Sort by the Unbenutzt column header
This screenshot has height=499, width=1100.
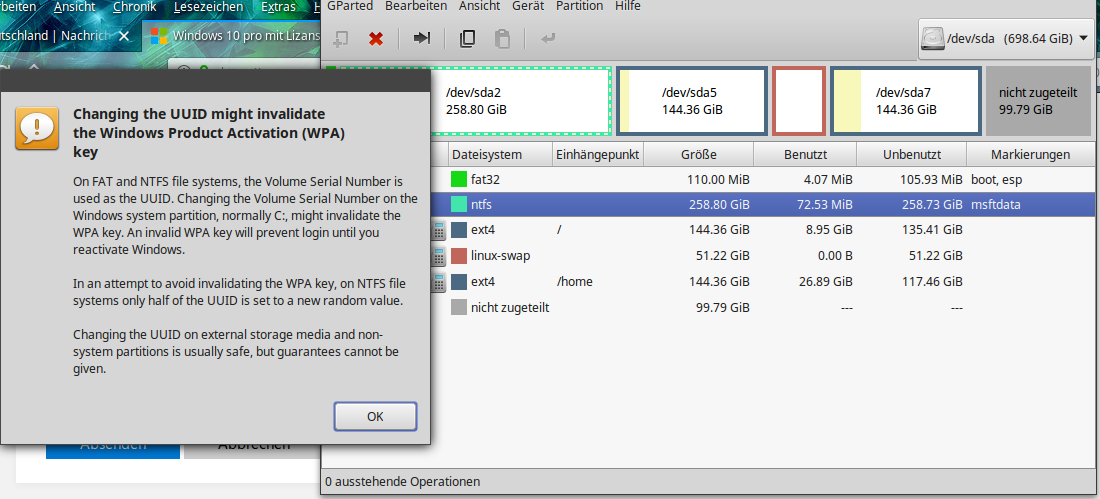click(911, 154)
